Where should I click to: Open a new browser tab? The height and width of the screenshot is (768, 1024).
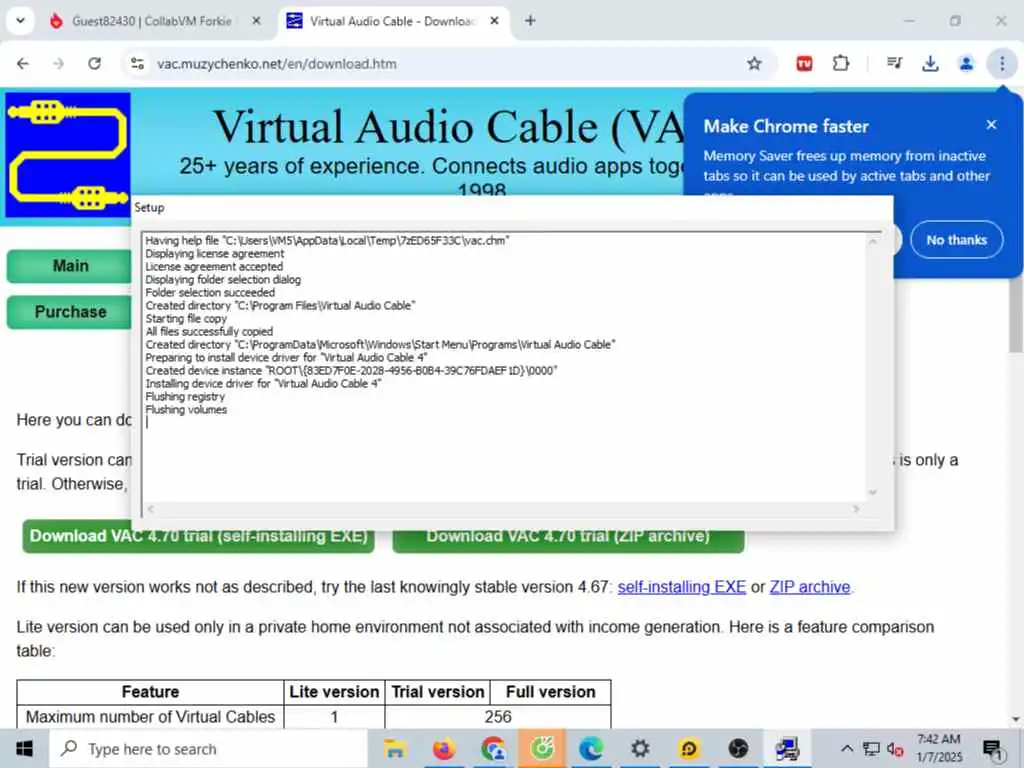[530, 21]
